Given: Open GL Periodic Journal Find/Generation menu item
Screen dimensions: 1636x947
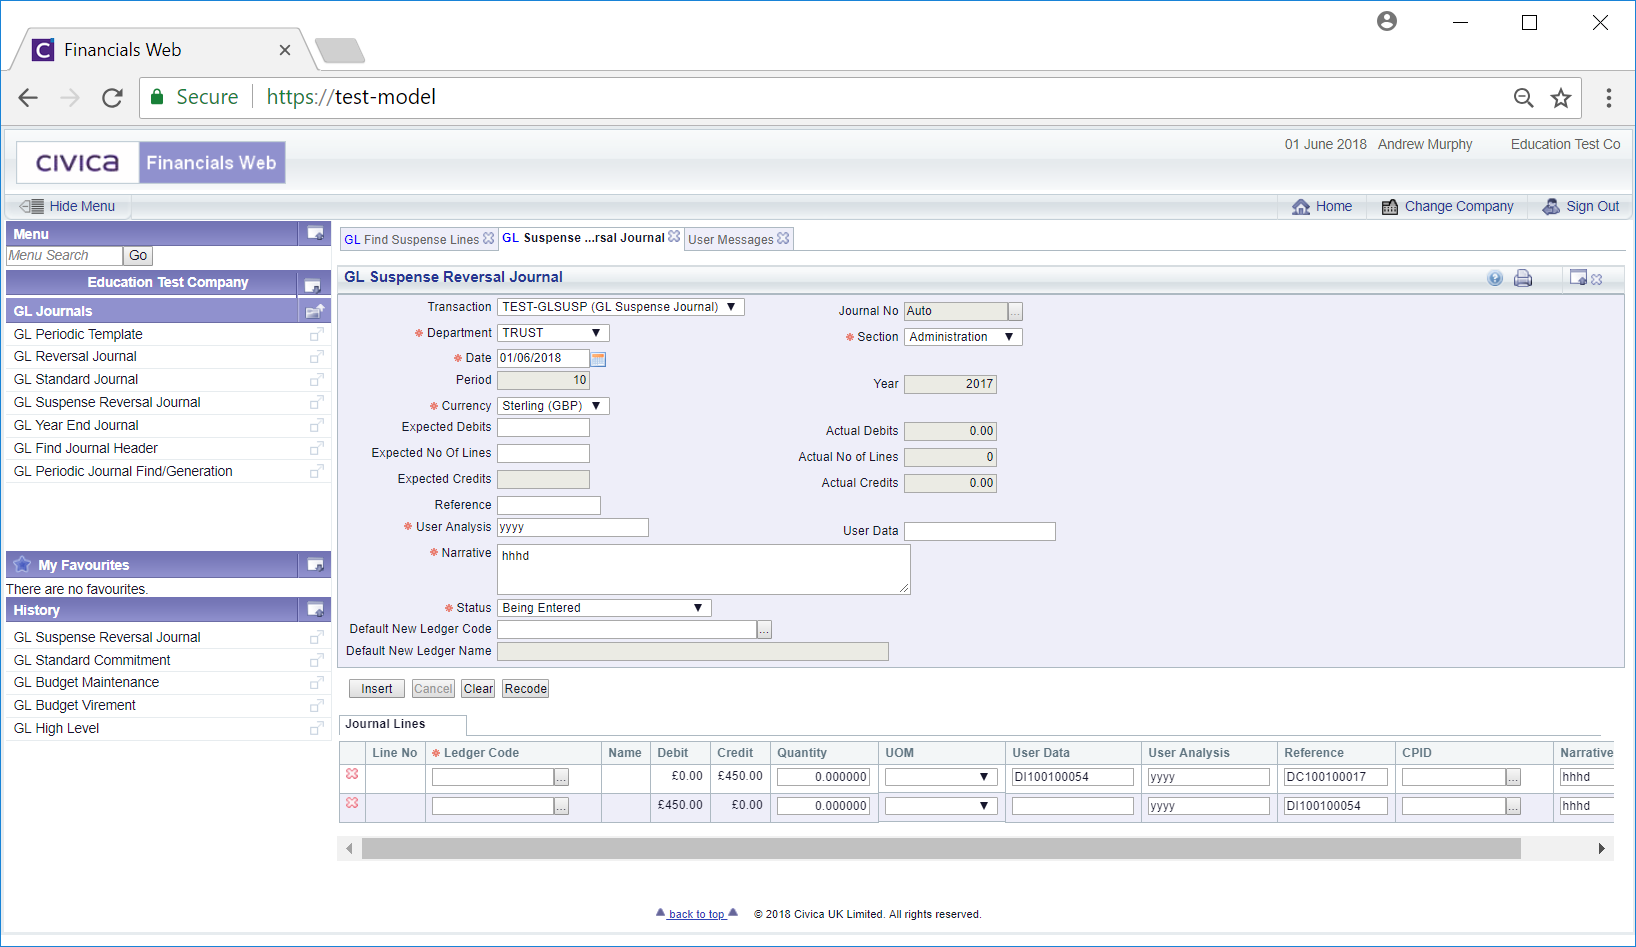Looking at the screenshot, I should point(123,472).
